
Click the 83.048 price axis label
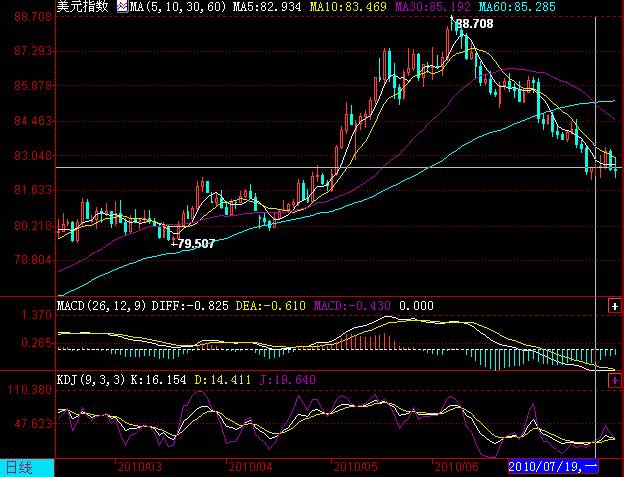33,156
